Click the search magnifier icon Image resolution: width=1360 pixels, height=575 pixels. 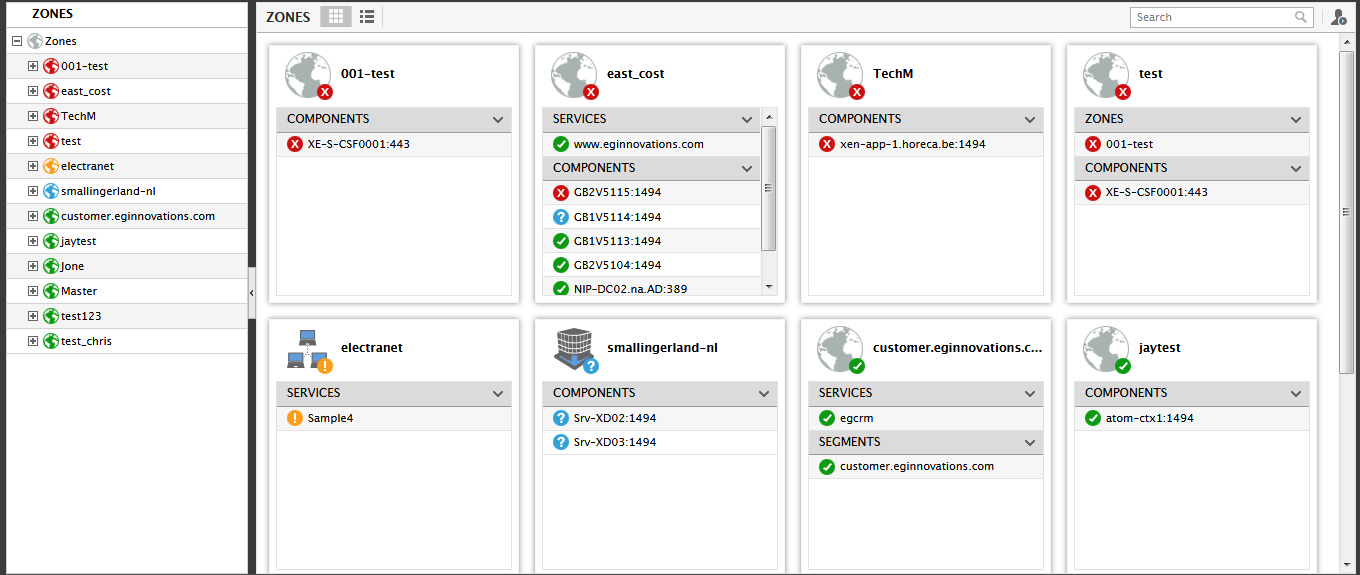tap(1301, 17)
